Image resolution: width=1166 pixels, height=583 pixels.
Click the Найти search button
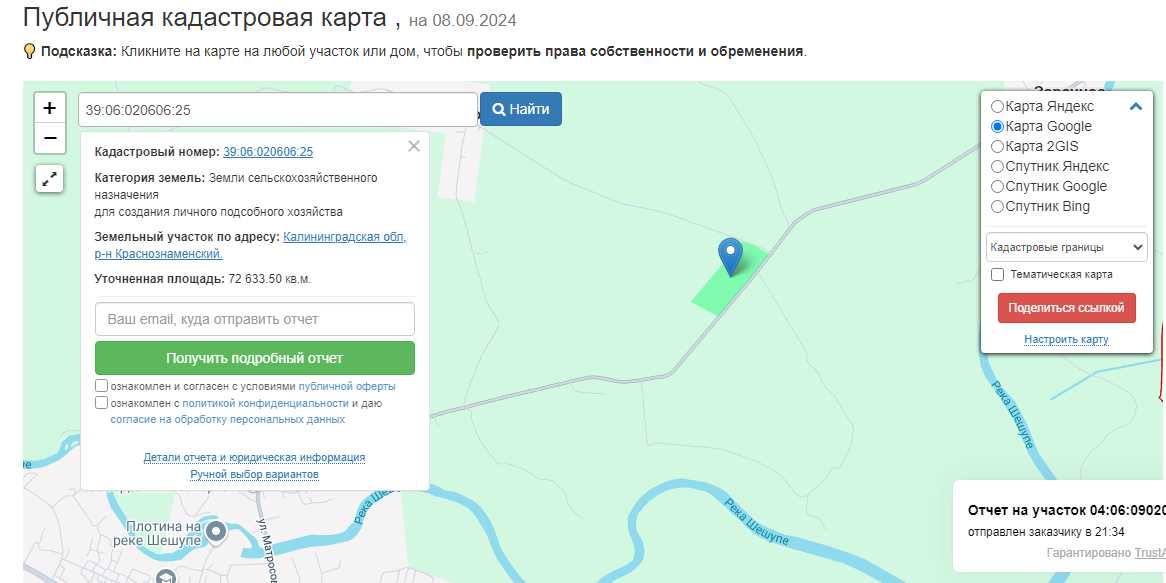[x=521, y=109]
